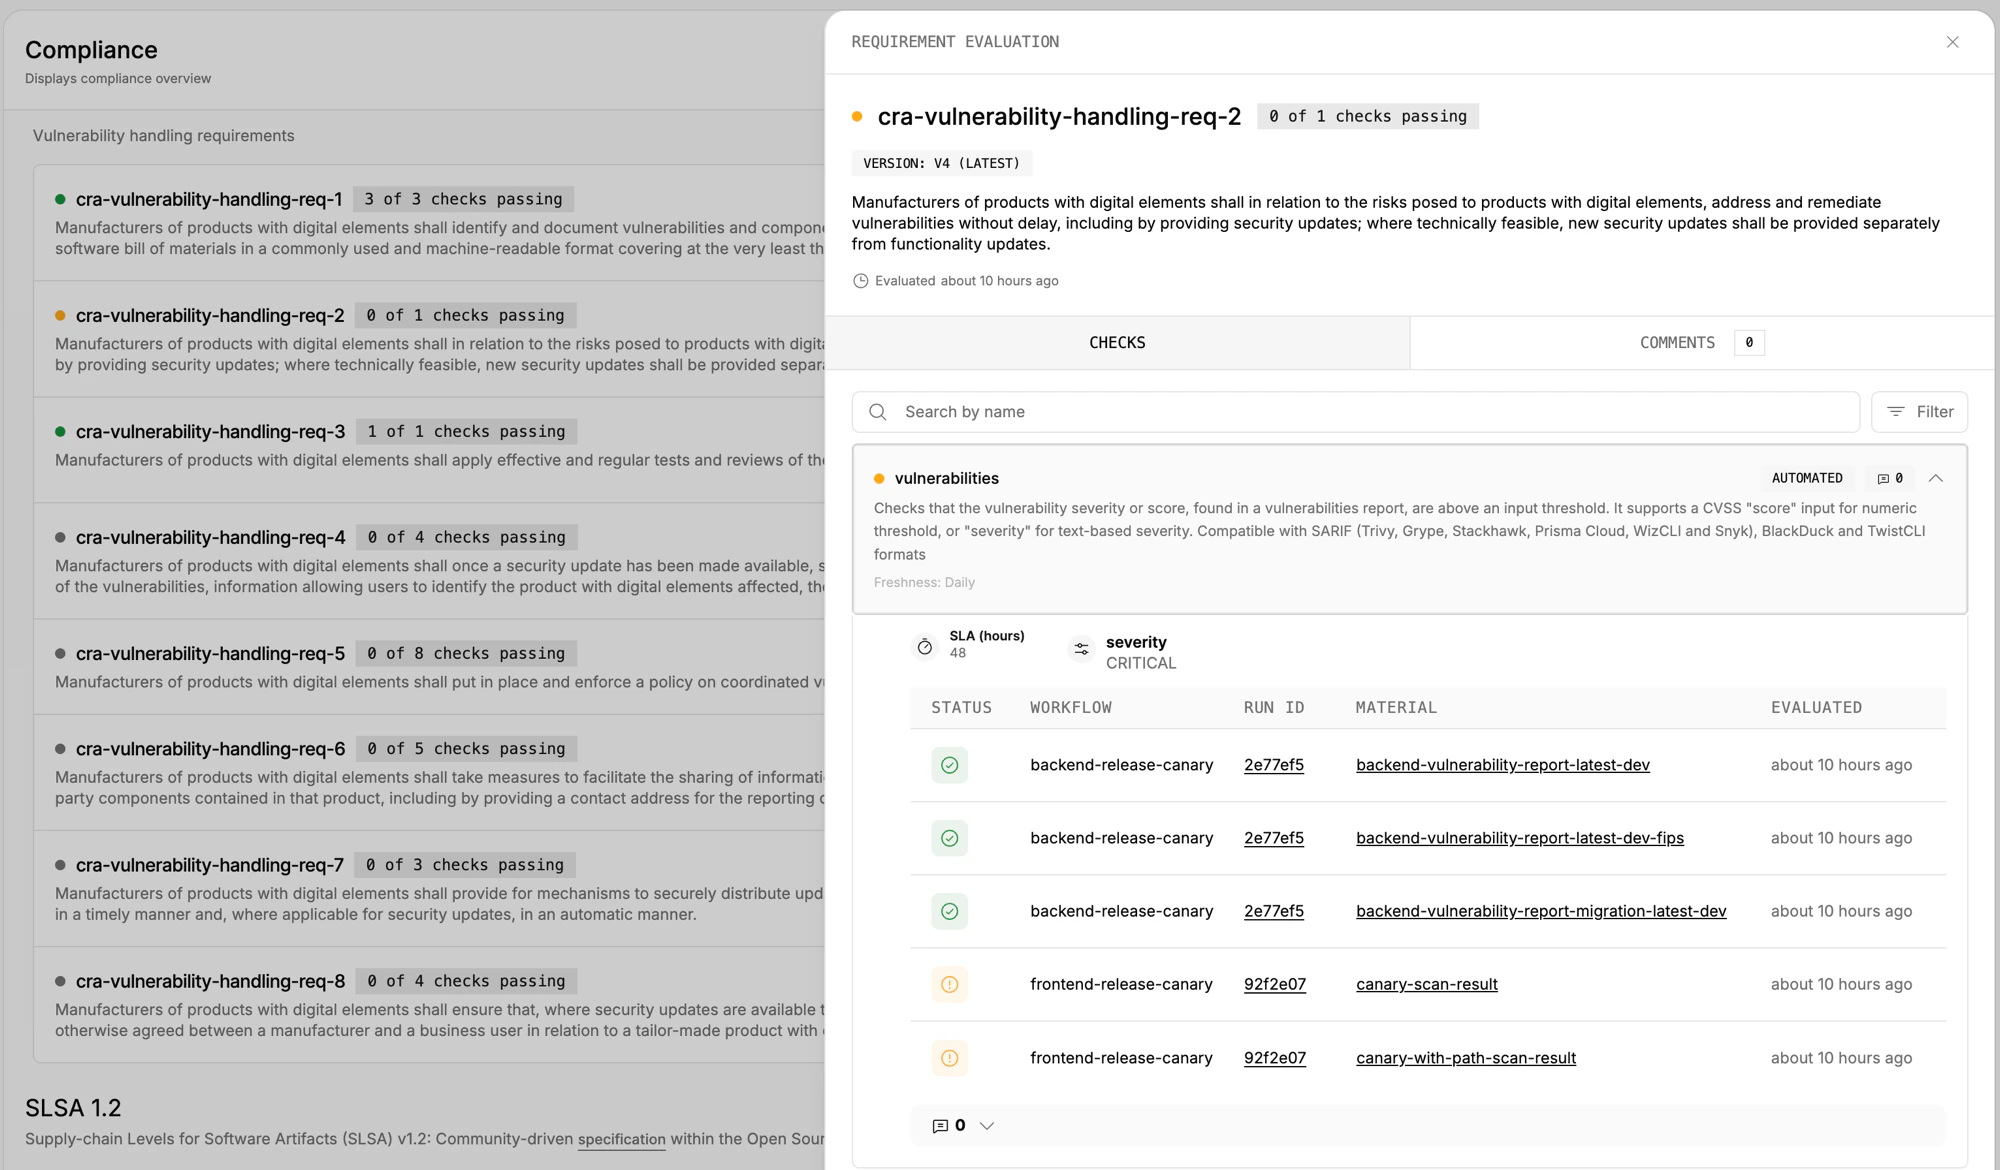Click the SLA hours stopwatch icon
Viewport: 2000px width, 1170px height.
(x=925, y=647)
